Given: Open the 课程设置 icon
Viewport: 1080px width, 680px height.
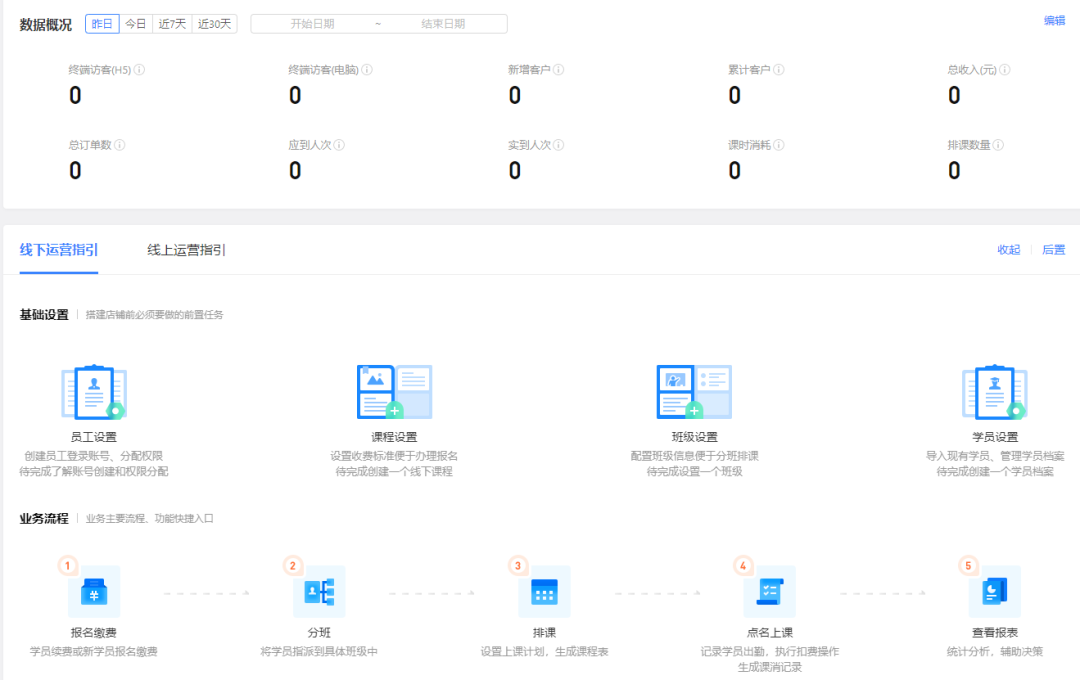Looking at the screenshot, I should pyautogui.click(x=394, y=392).
